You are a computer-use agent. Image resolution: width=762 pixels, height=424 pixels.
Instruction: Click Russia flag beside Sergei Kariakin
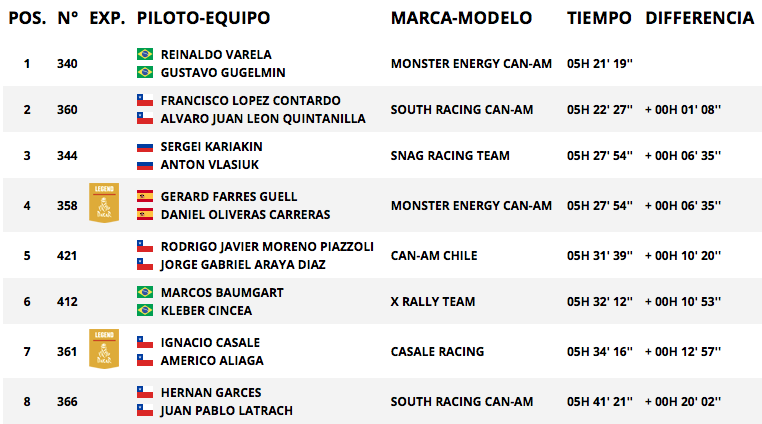tap(145, 146)
